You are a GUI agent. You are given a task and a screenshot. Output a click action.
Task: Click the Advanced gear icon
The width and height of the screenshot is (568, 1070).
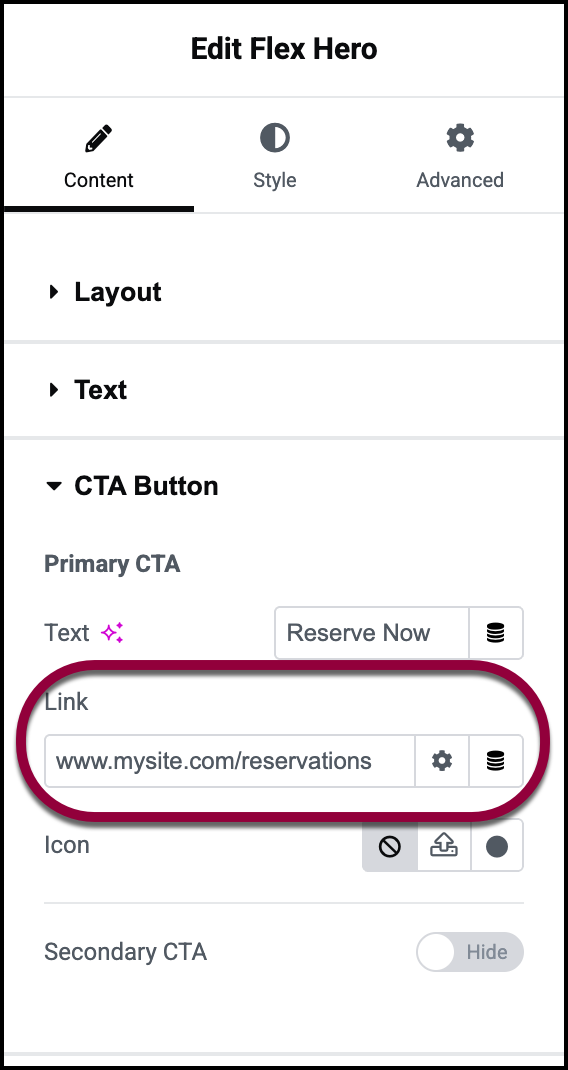pyautogui.click(x=460, y=138)
